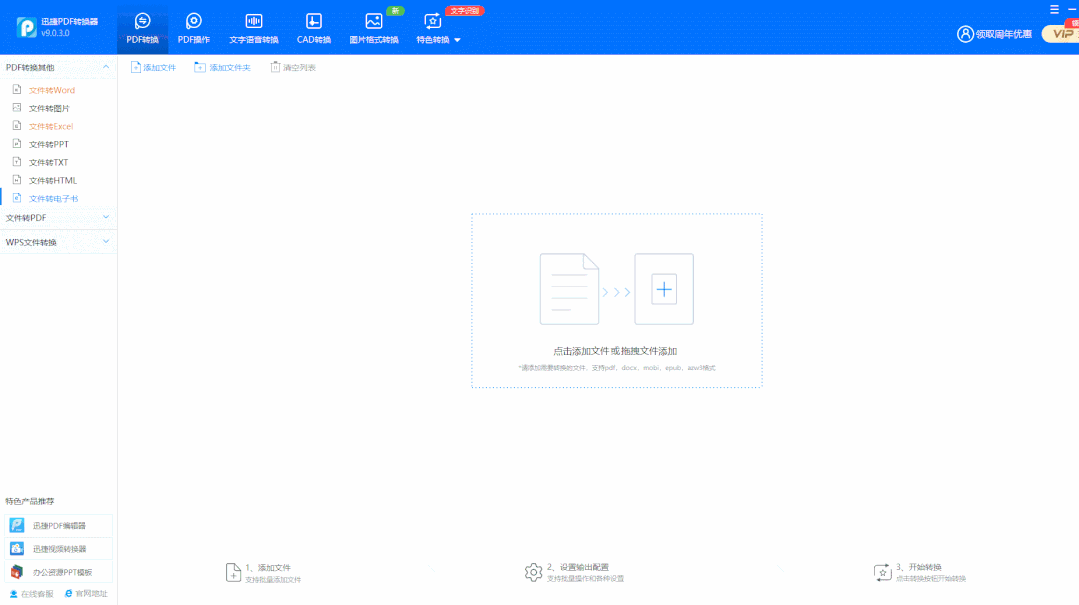Select 文件转Word in sidebar
The height and width of the screenshot is (605, 1079).
52,90
